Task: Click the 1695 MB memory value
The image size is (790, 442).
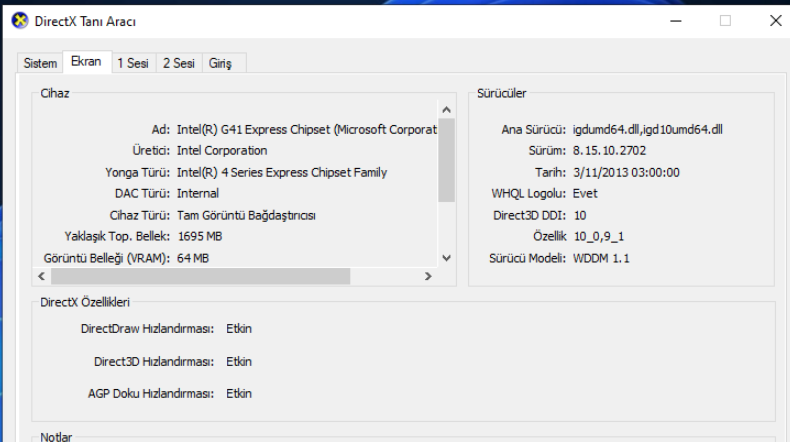Action: pyautogui.click(x=200, y=236)
